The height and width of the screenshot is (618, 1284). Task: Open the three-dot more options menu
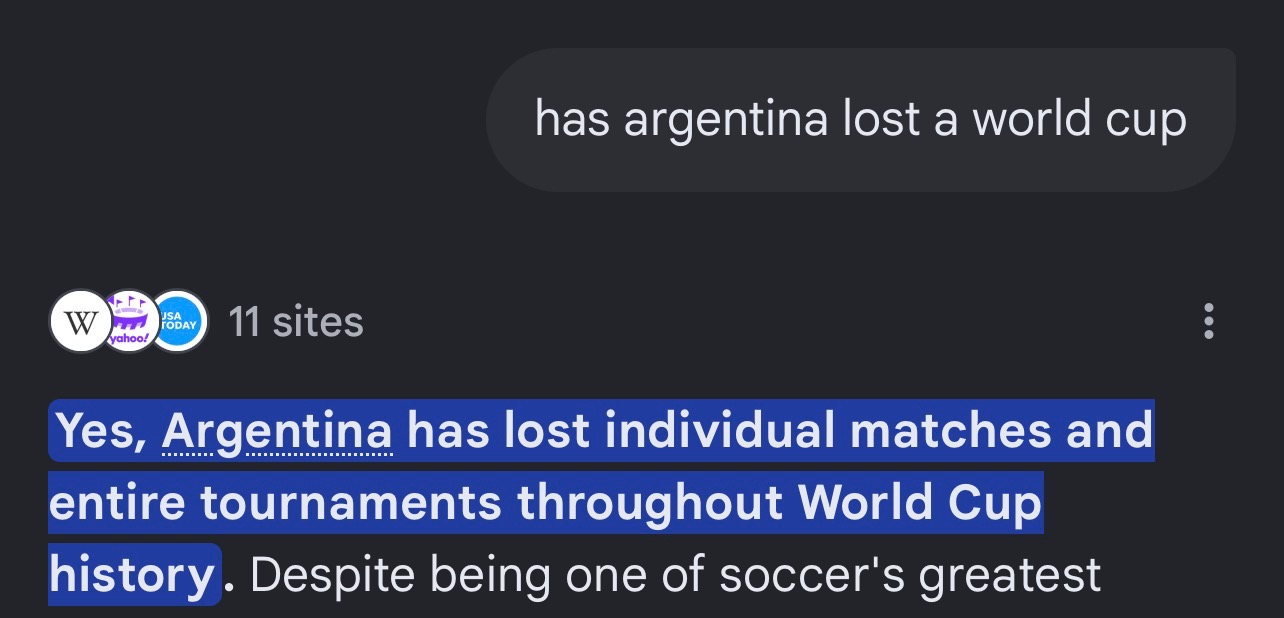pos(1208,322)
